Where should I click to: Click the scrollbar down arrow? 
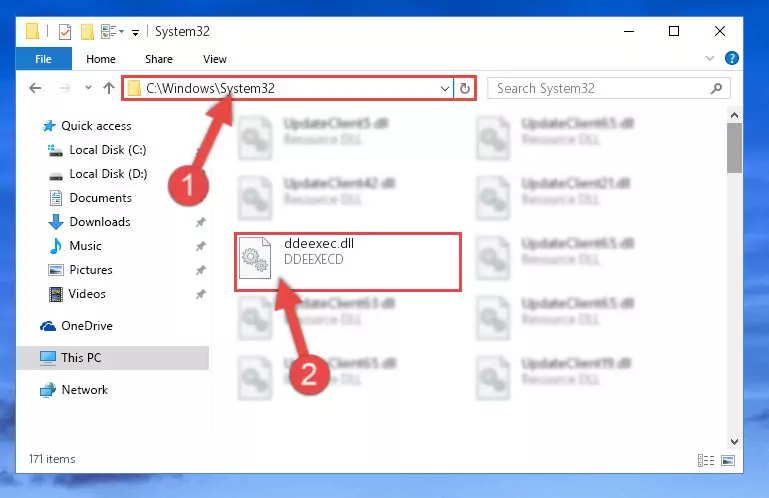pyautogui.click(x=734, y=442)
